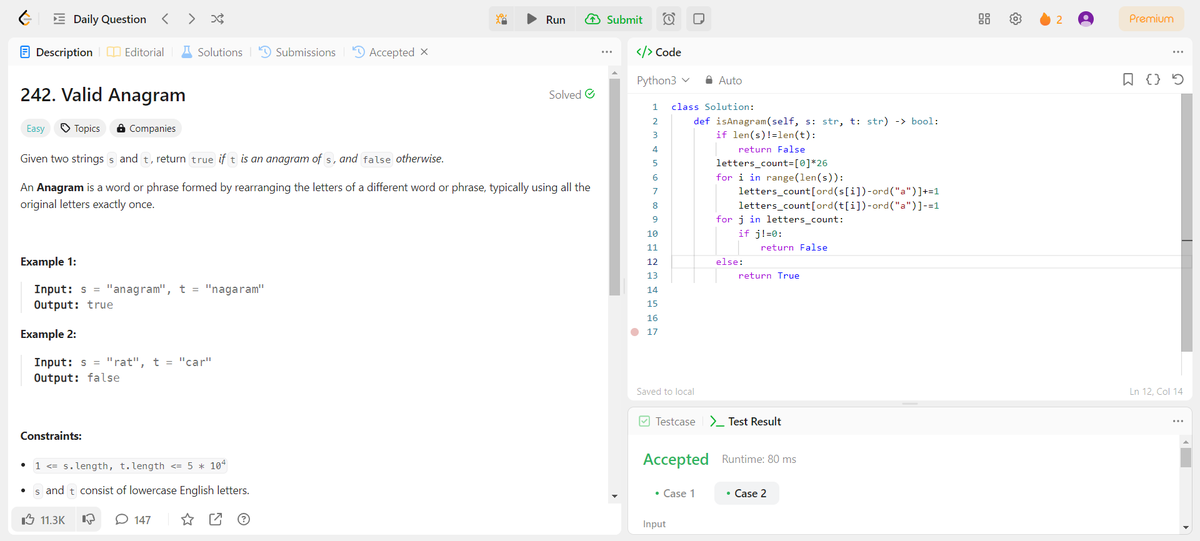Open the 147 comments

click(133, 520)
